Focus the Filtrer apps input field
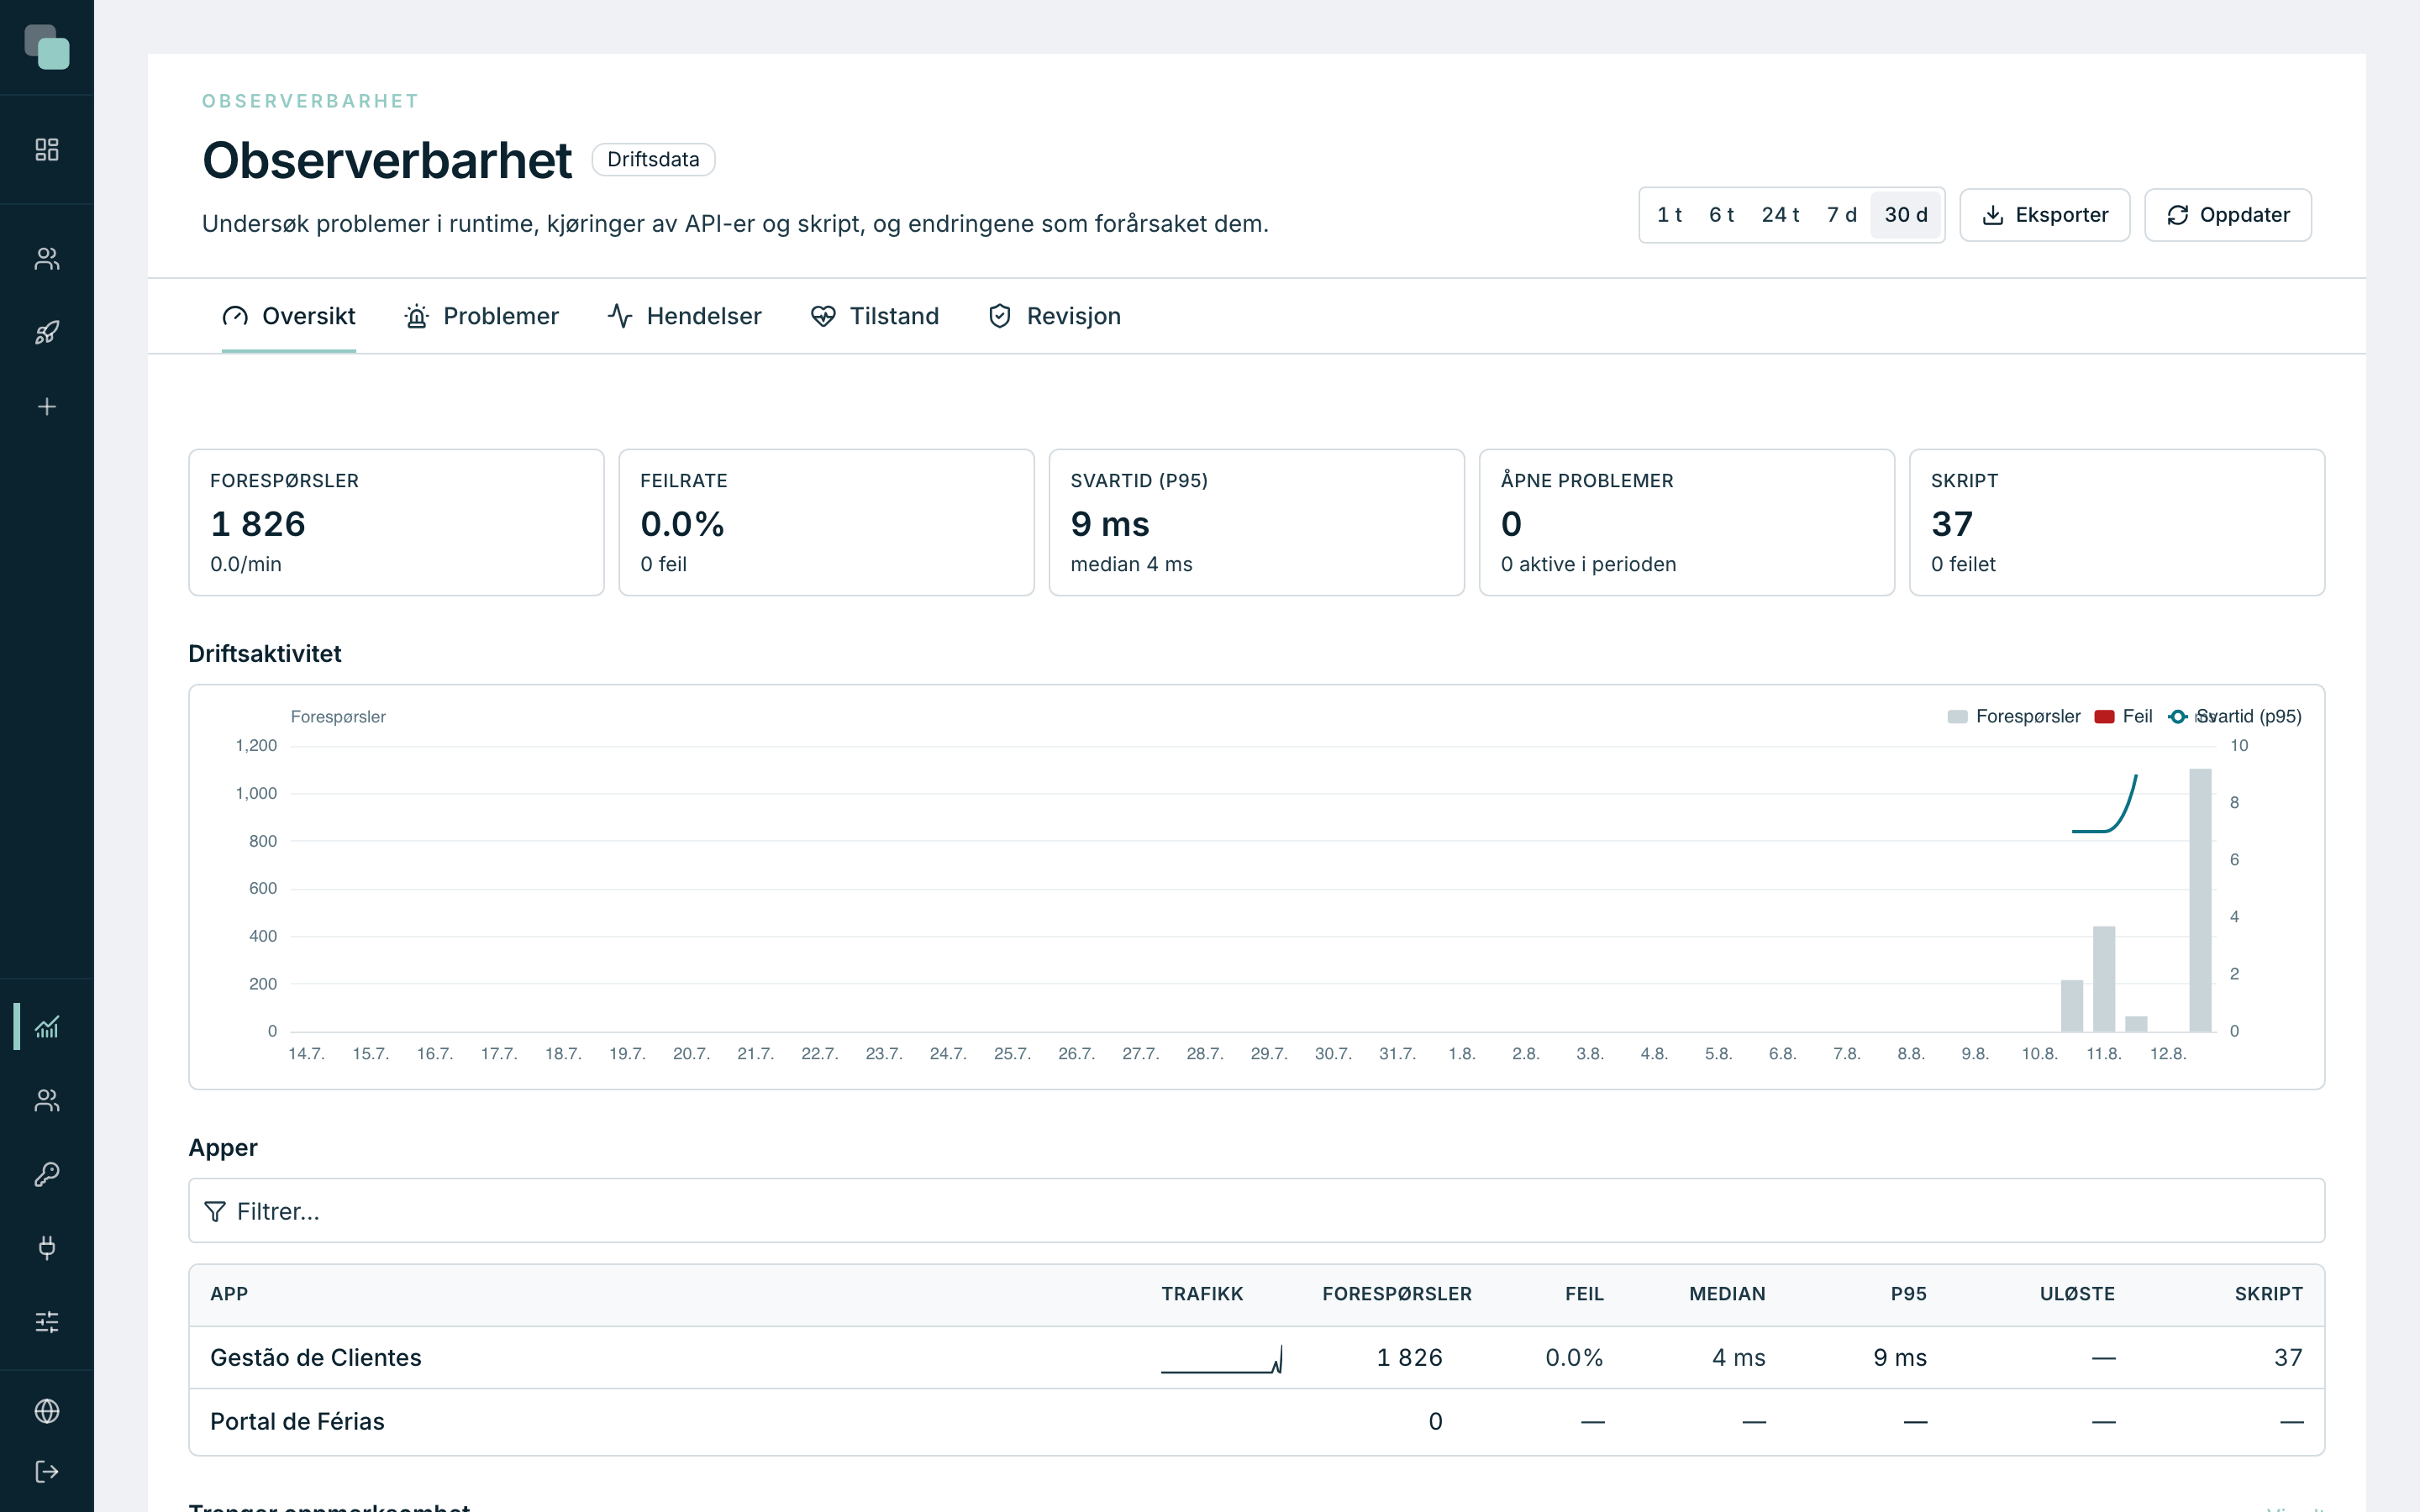The width and height of the screenshot is (2420, 1512). pos(1256,1211)
